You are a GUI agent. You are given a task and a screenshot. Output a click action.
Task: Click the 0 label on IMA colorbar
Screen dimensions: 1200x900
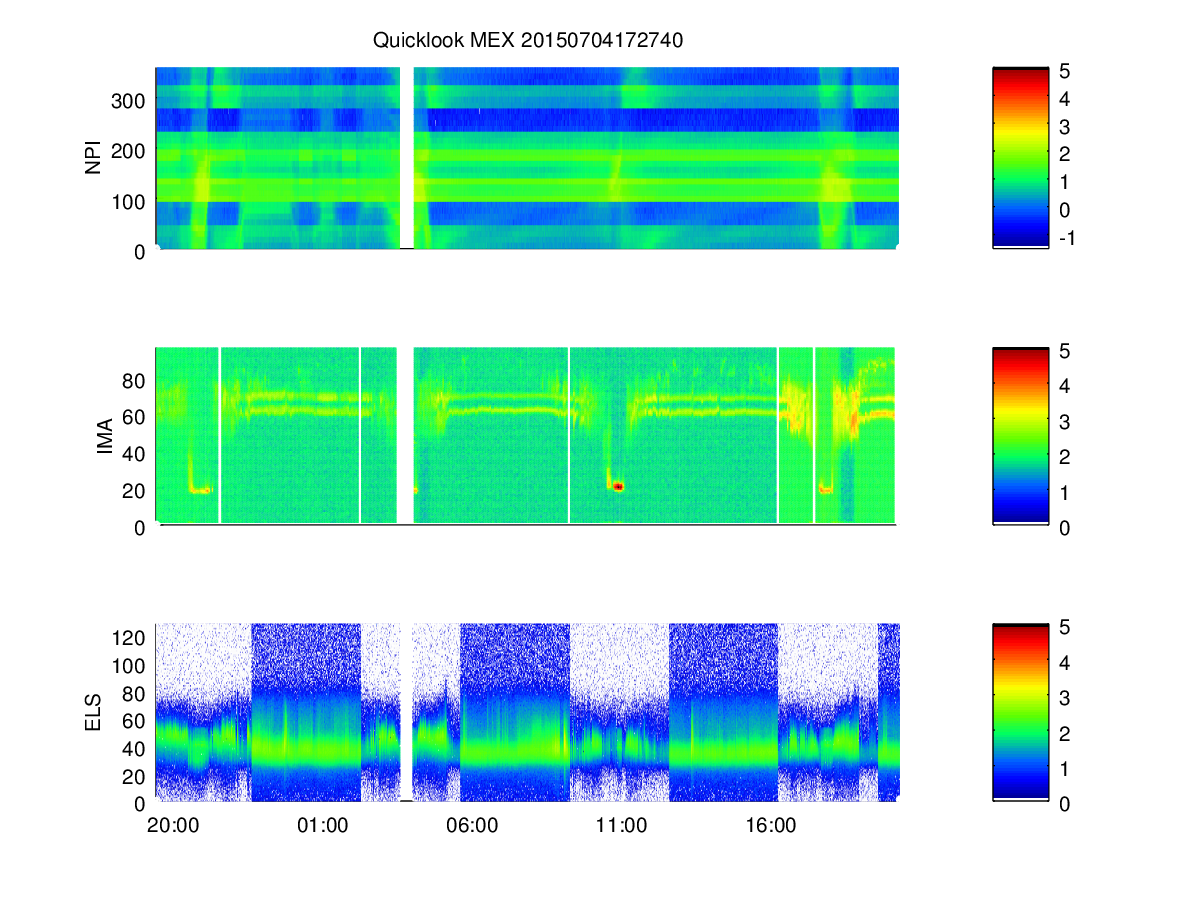1066,527
